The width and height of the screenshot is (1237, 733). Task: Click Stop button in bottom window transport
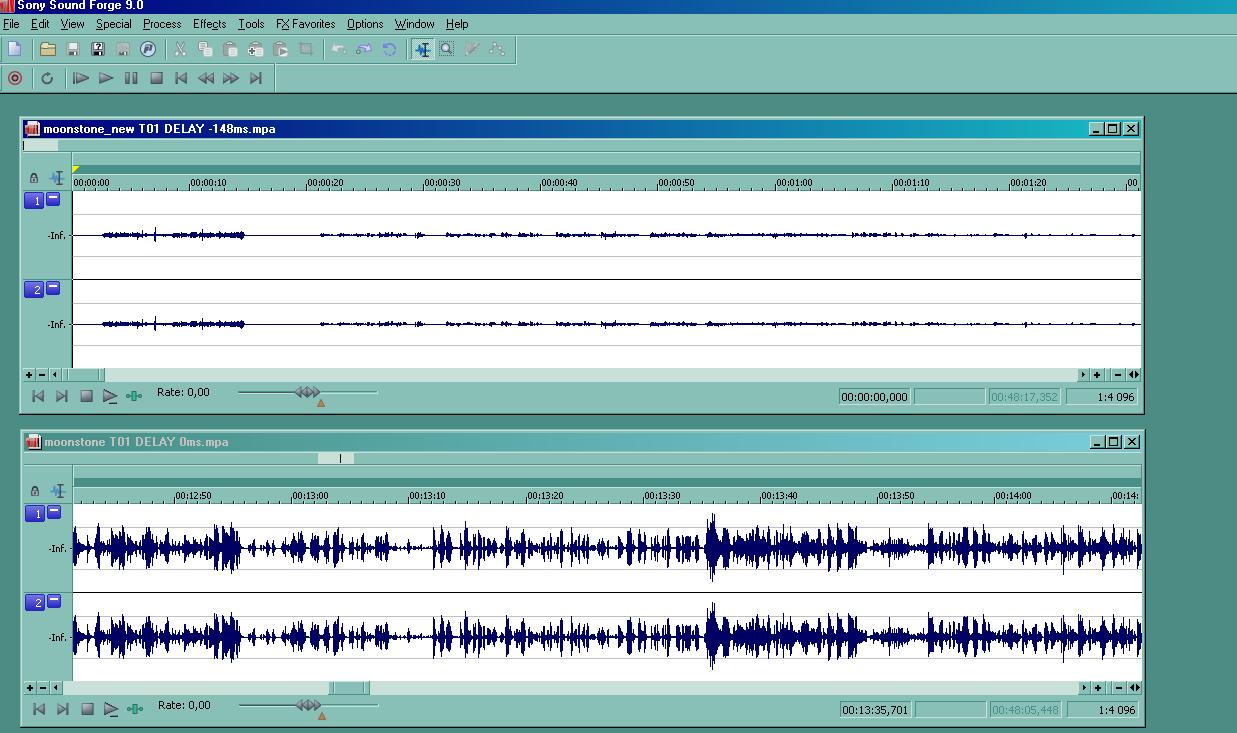[x=87, y=709]
